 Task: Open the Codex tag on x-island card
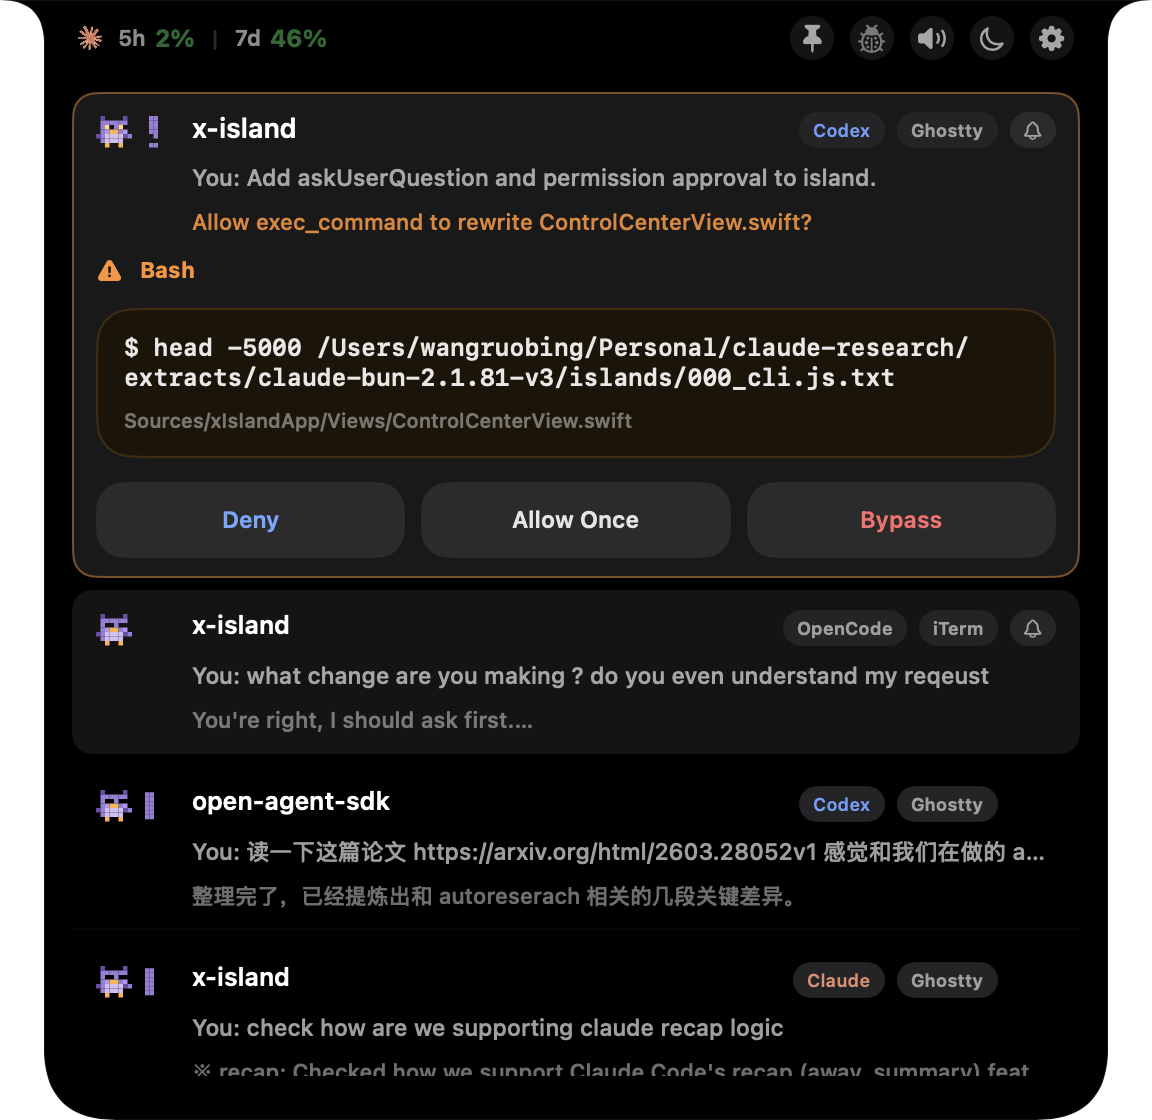[x=841, y=130]
